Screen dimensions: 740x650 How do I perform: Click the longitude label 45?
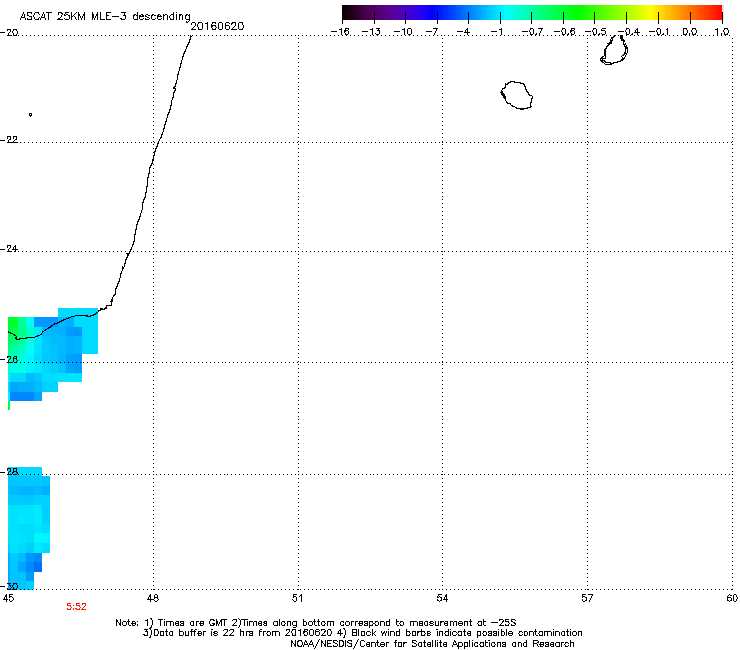pyautogui.click(x=8, y=599)
